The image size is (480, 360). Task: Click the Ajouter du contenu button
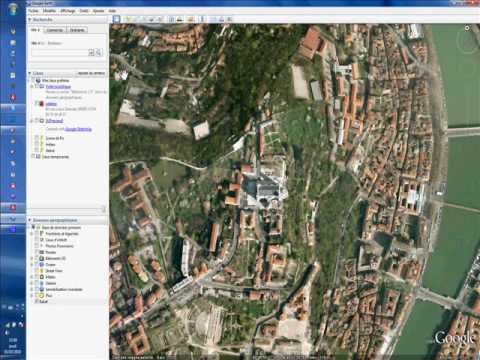point(91,73)
